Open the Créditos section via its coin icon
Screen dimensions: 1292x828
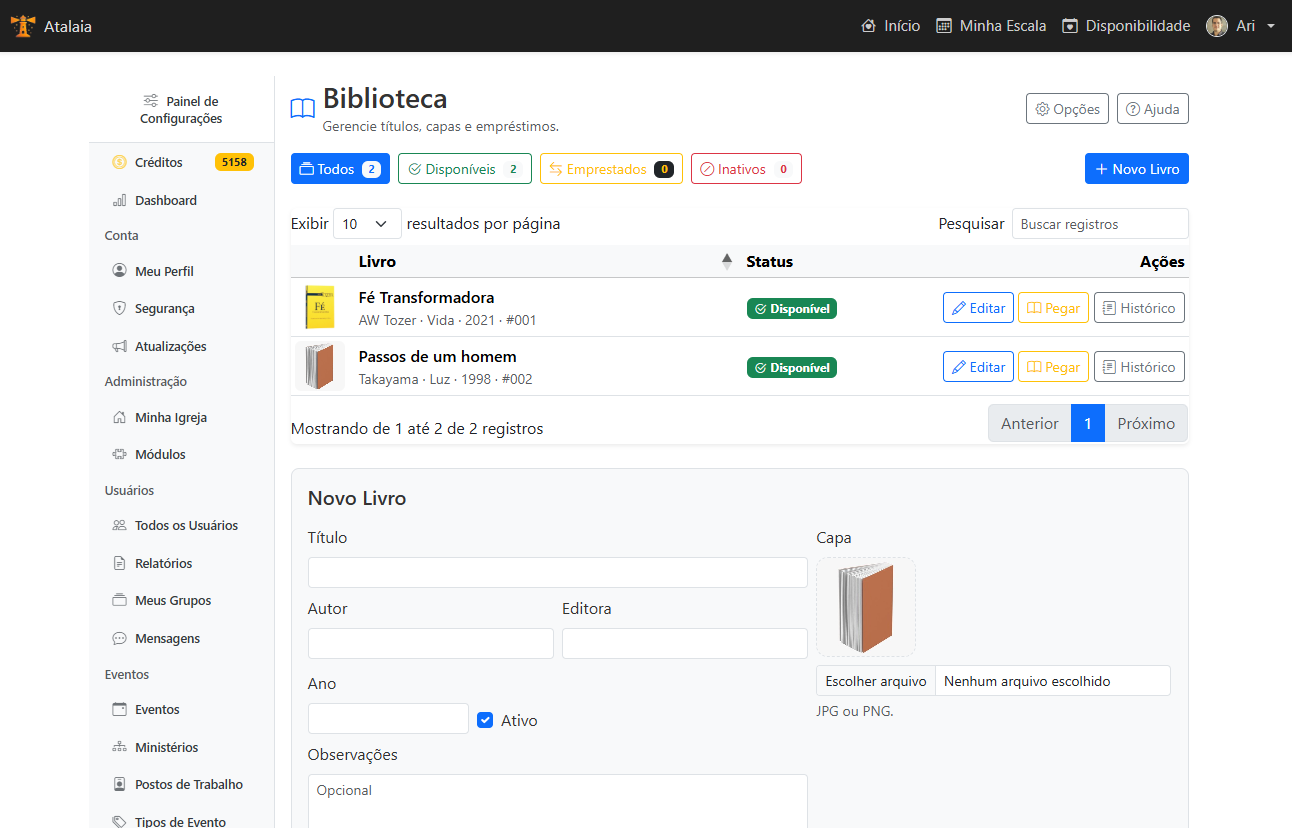120,161
